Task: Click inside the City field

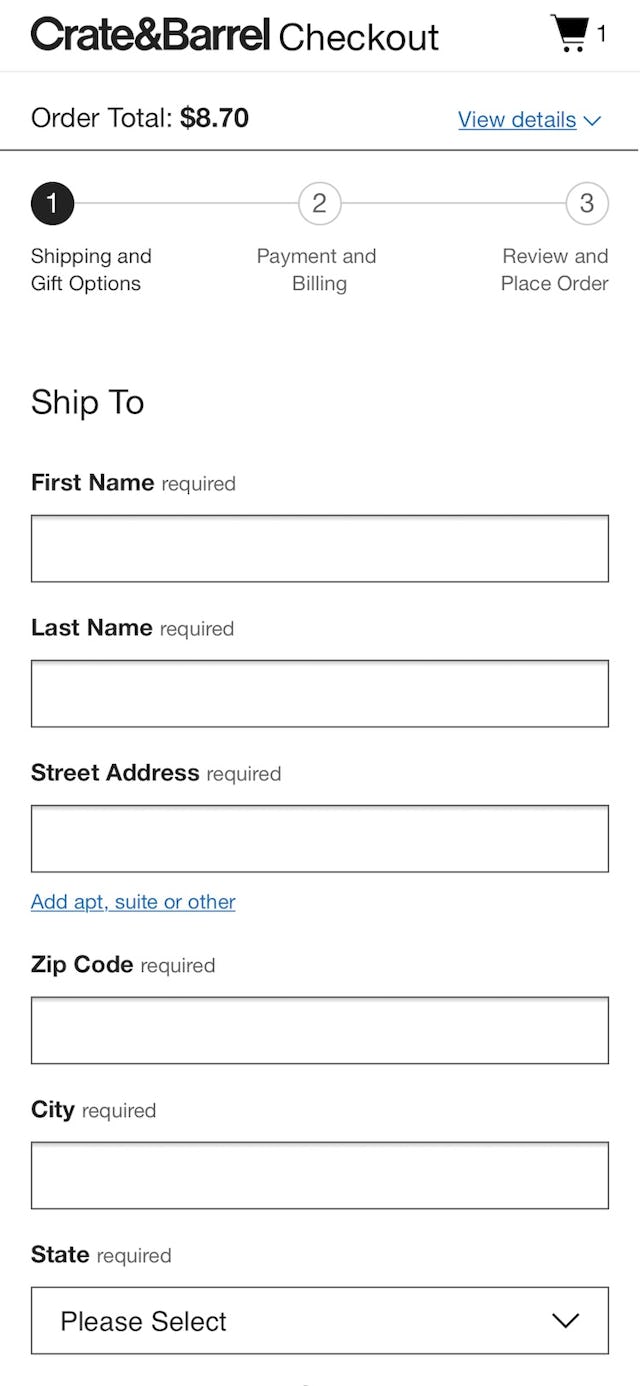Action: coord(320,1175)
